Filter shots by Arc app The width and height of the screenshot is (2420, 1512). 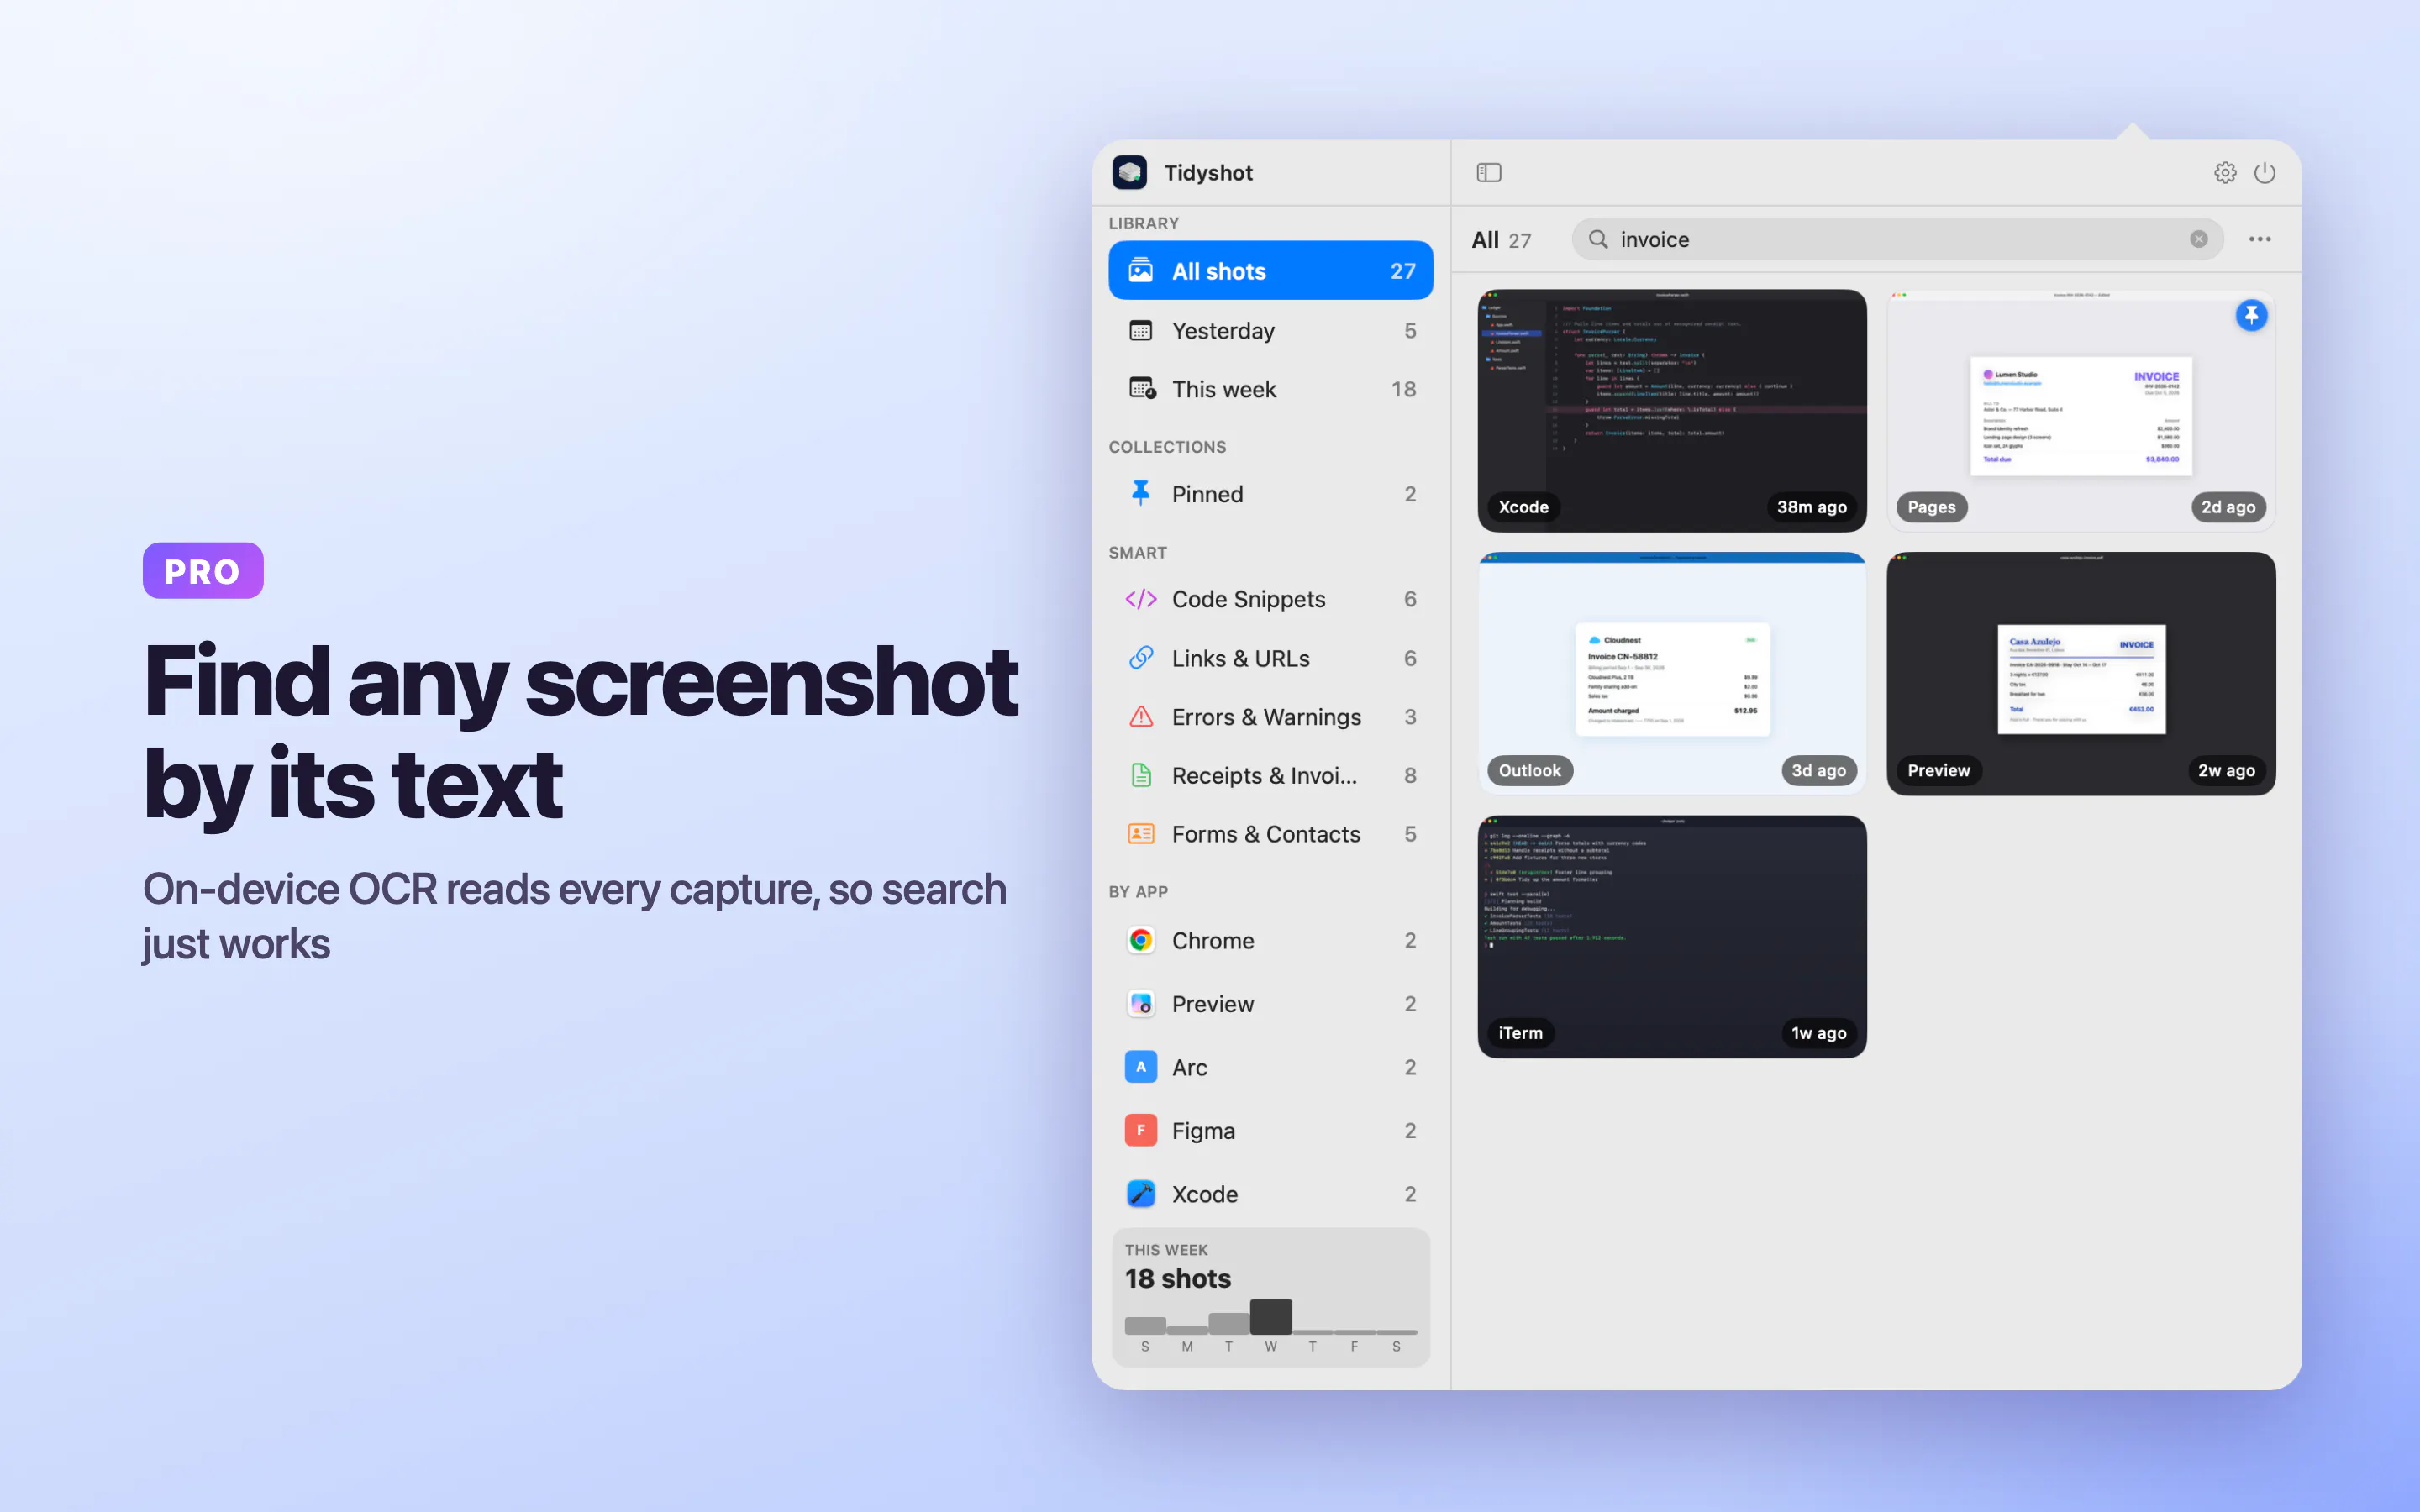pos(1271,1067)
